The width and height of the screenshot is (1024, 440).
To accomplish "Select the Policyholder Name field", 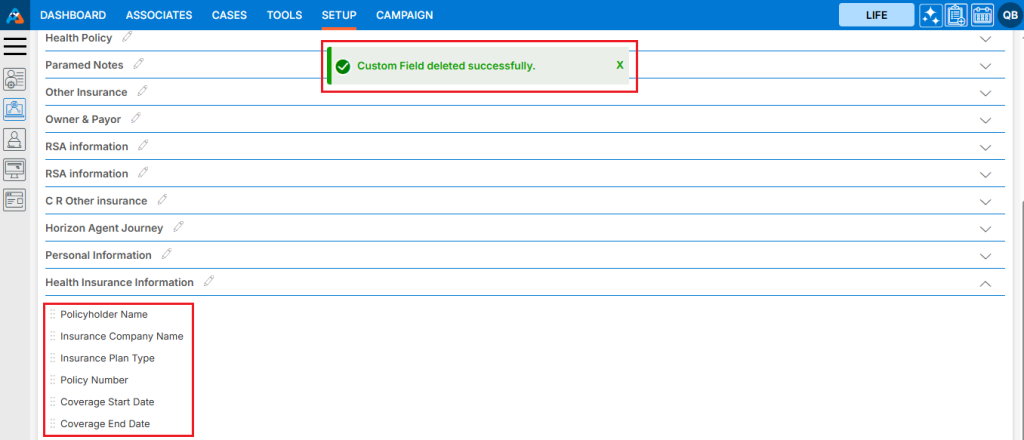I will tap(104, 314).
